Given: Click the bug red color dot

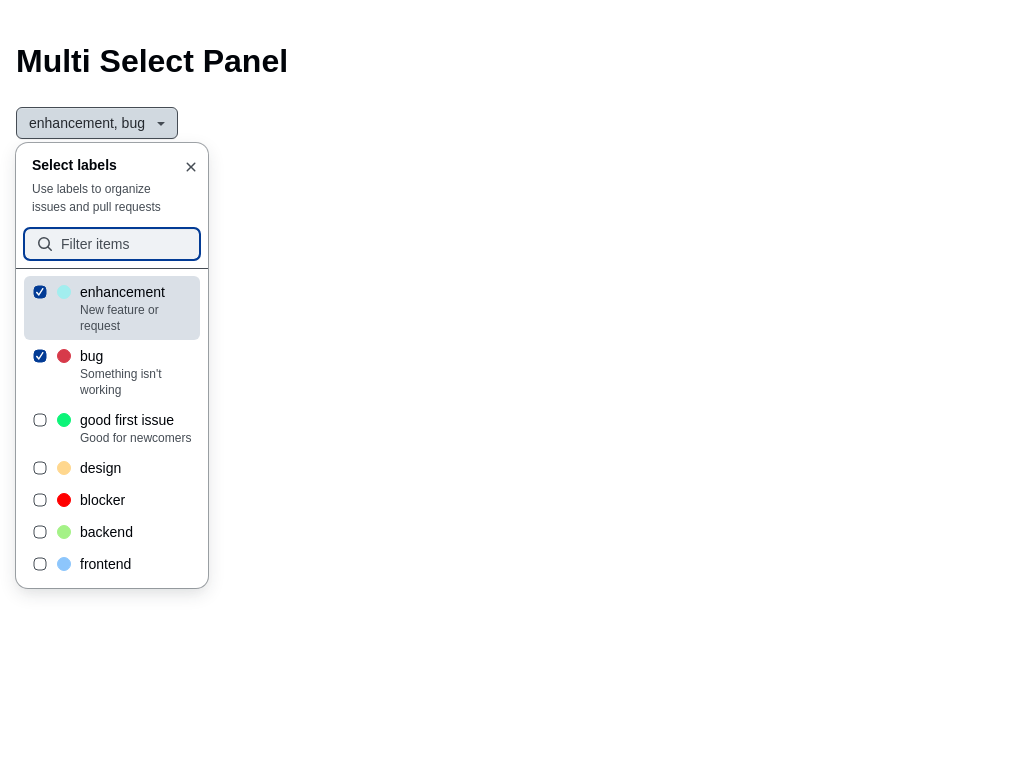Looking at the screenshot, I should point(64,356).
